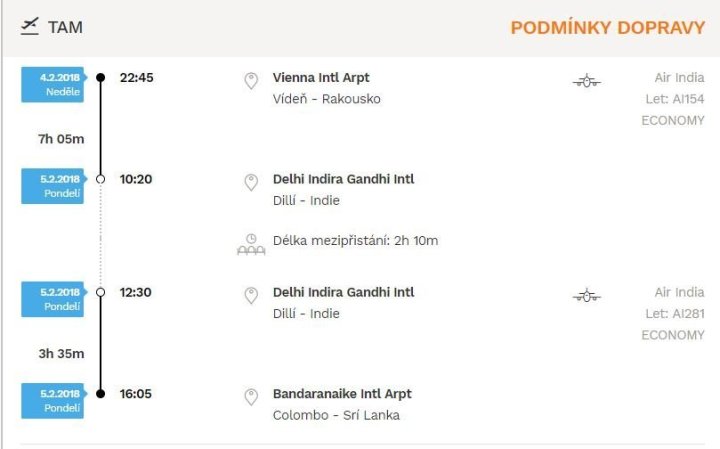Click location pin next to Vienna Intl Arpt
This screenshot has width=720, height=449.
coord(251,80)
